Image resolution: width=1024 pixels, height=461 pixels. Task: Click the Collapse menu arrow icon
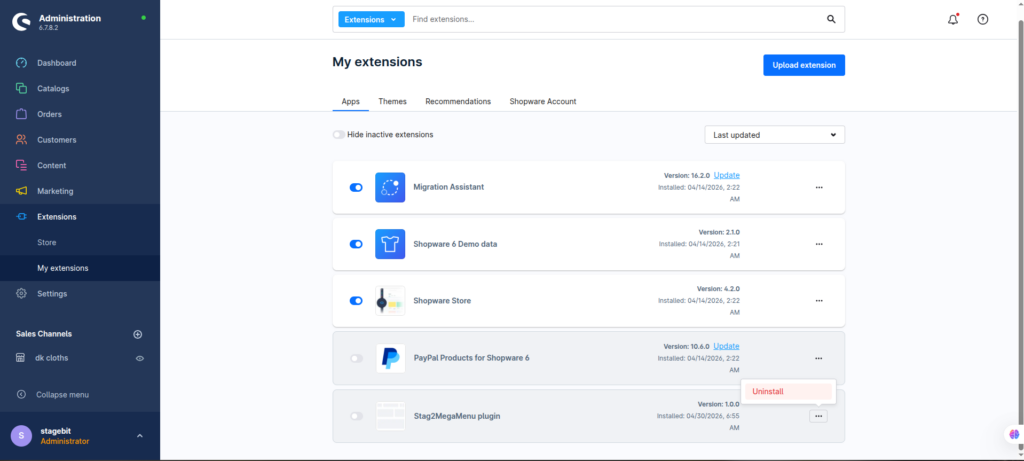point(22,394)
